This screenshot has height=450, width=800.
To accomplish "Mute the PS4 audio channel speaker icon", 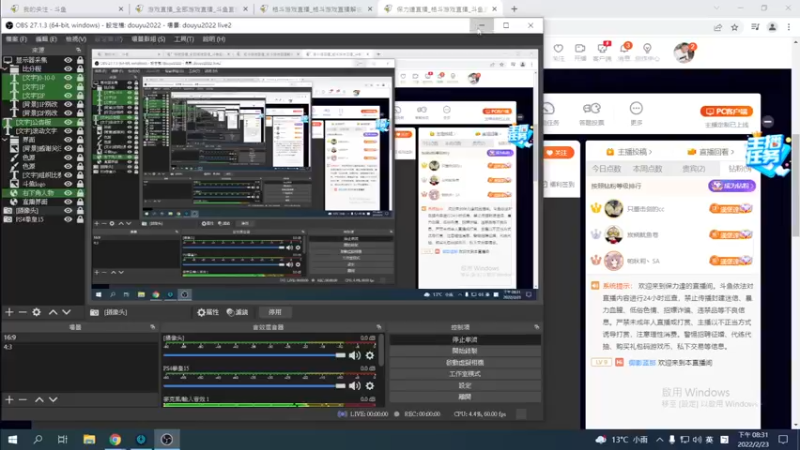I will click(355, 386).
